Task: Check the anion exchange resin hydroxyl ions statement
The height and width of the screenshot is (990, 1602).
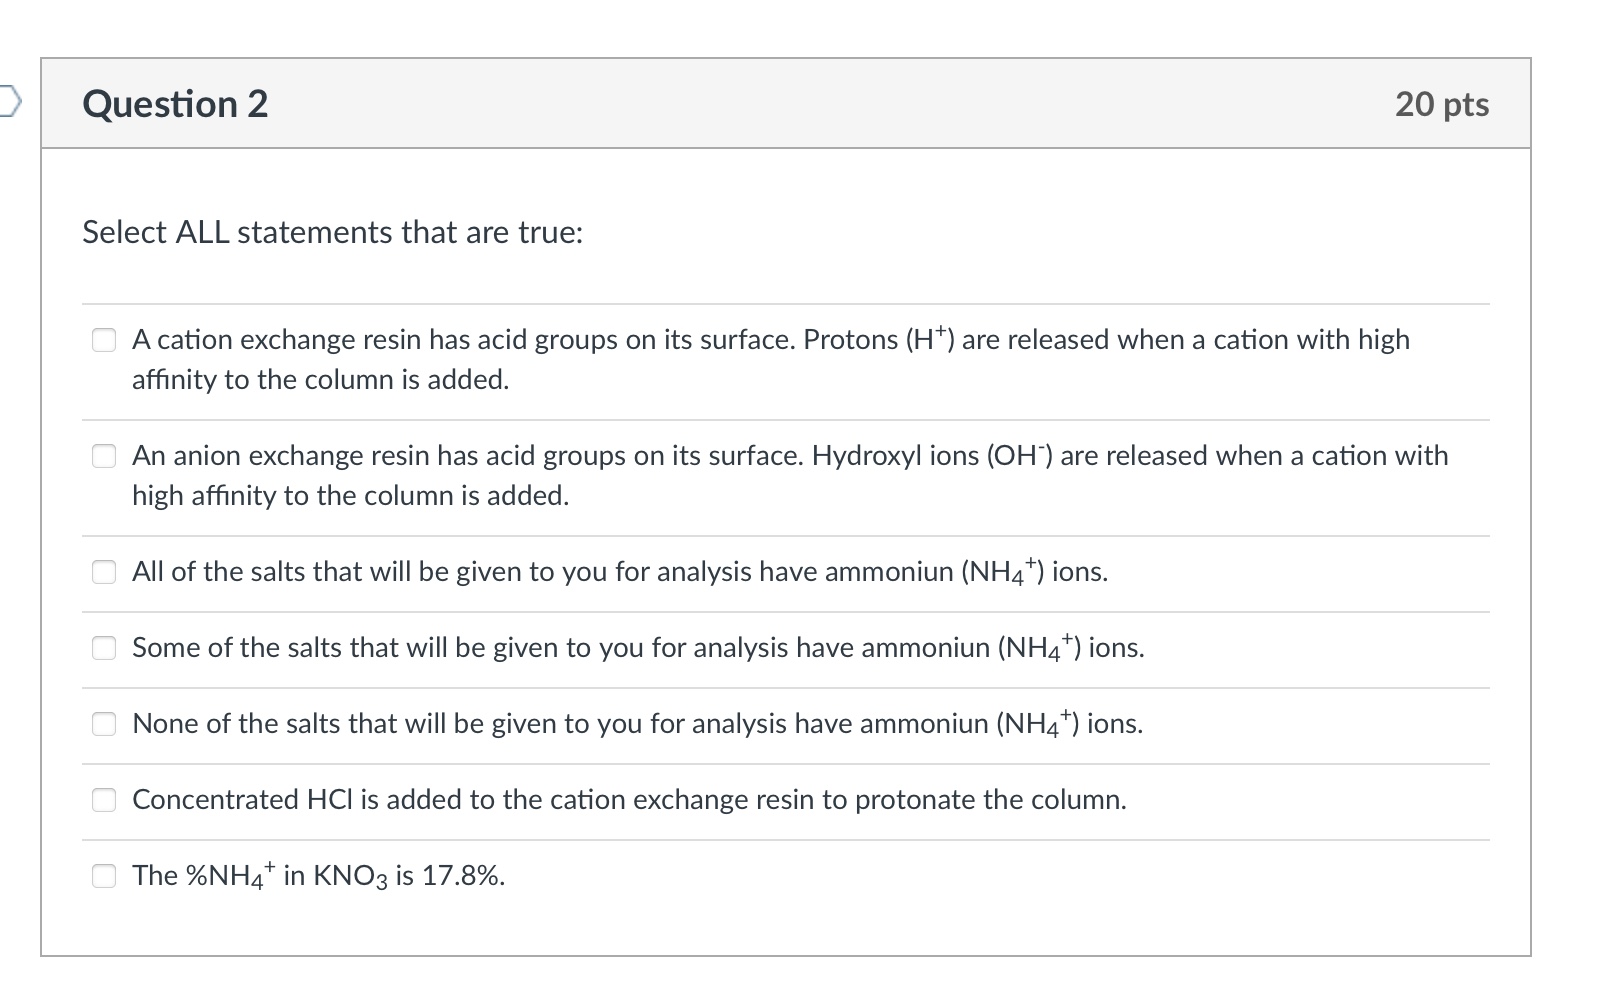Action: 104,456
